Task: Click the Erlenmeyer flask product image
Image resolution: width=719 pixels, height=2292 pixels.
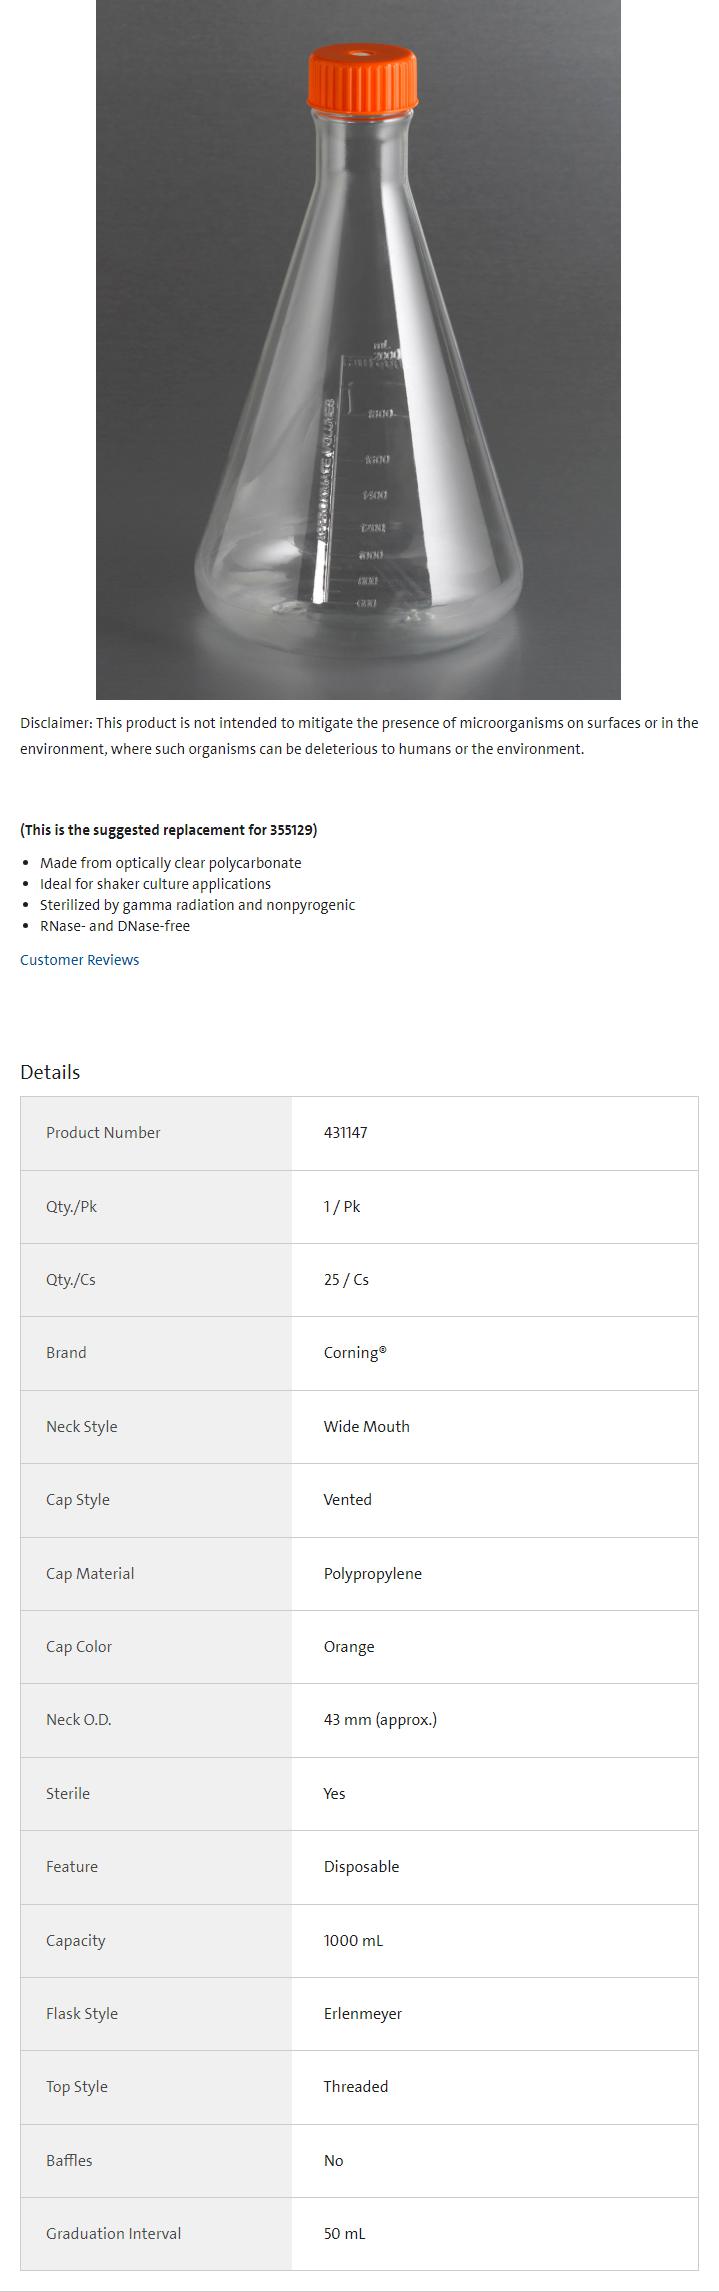Action: click(x=358, y=400)
